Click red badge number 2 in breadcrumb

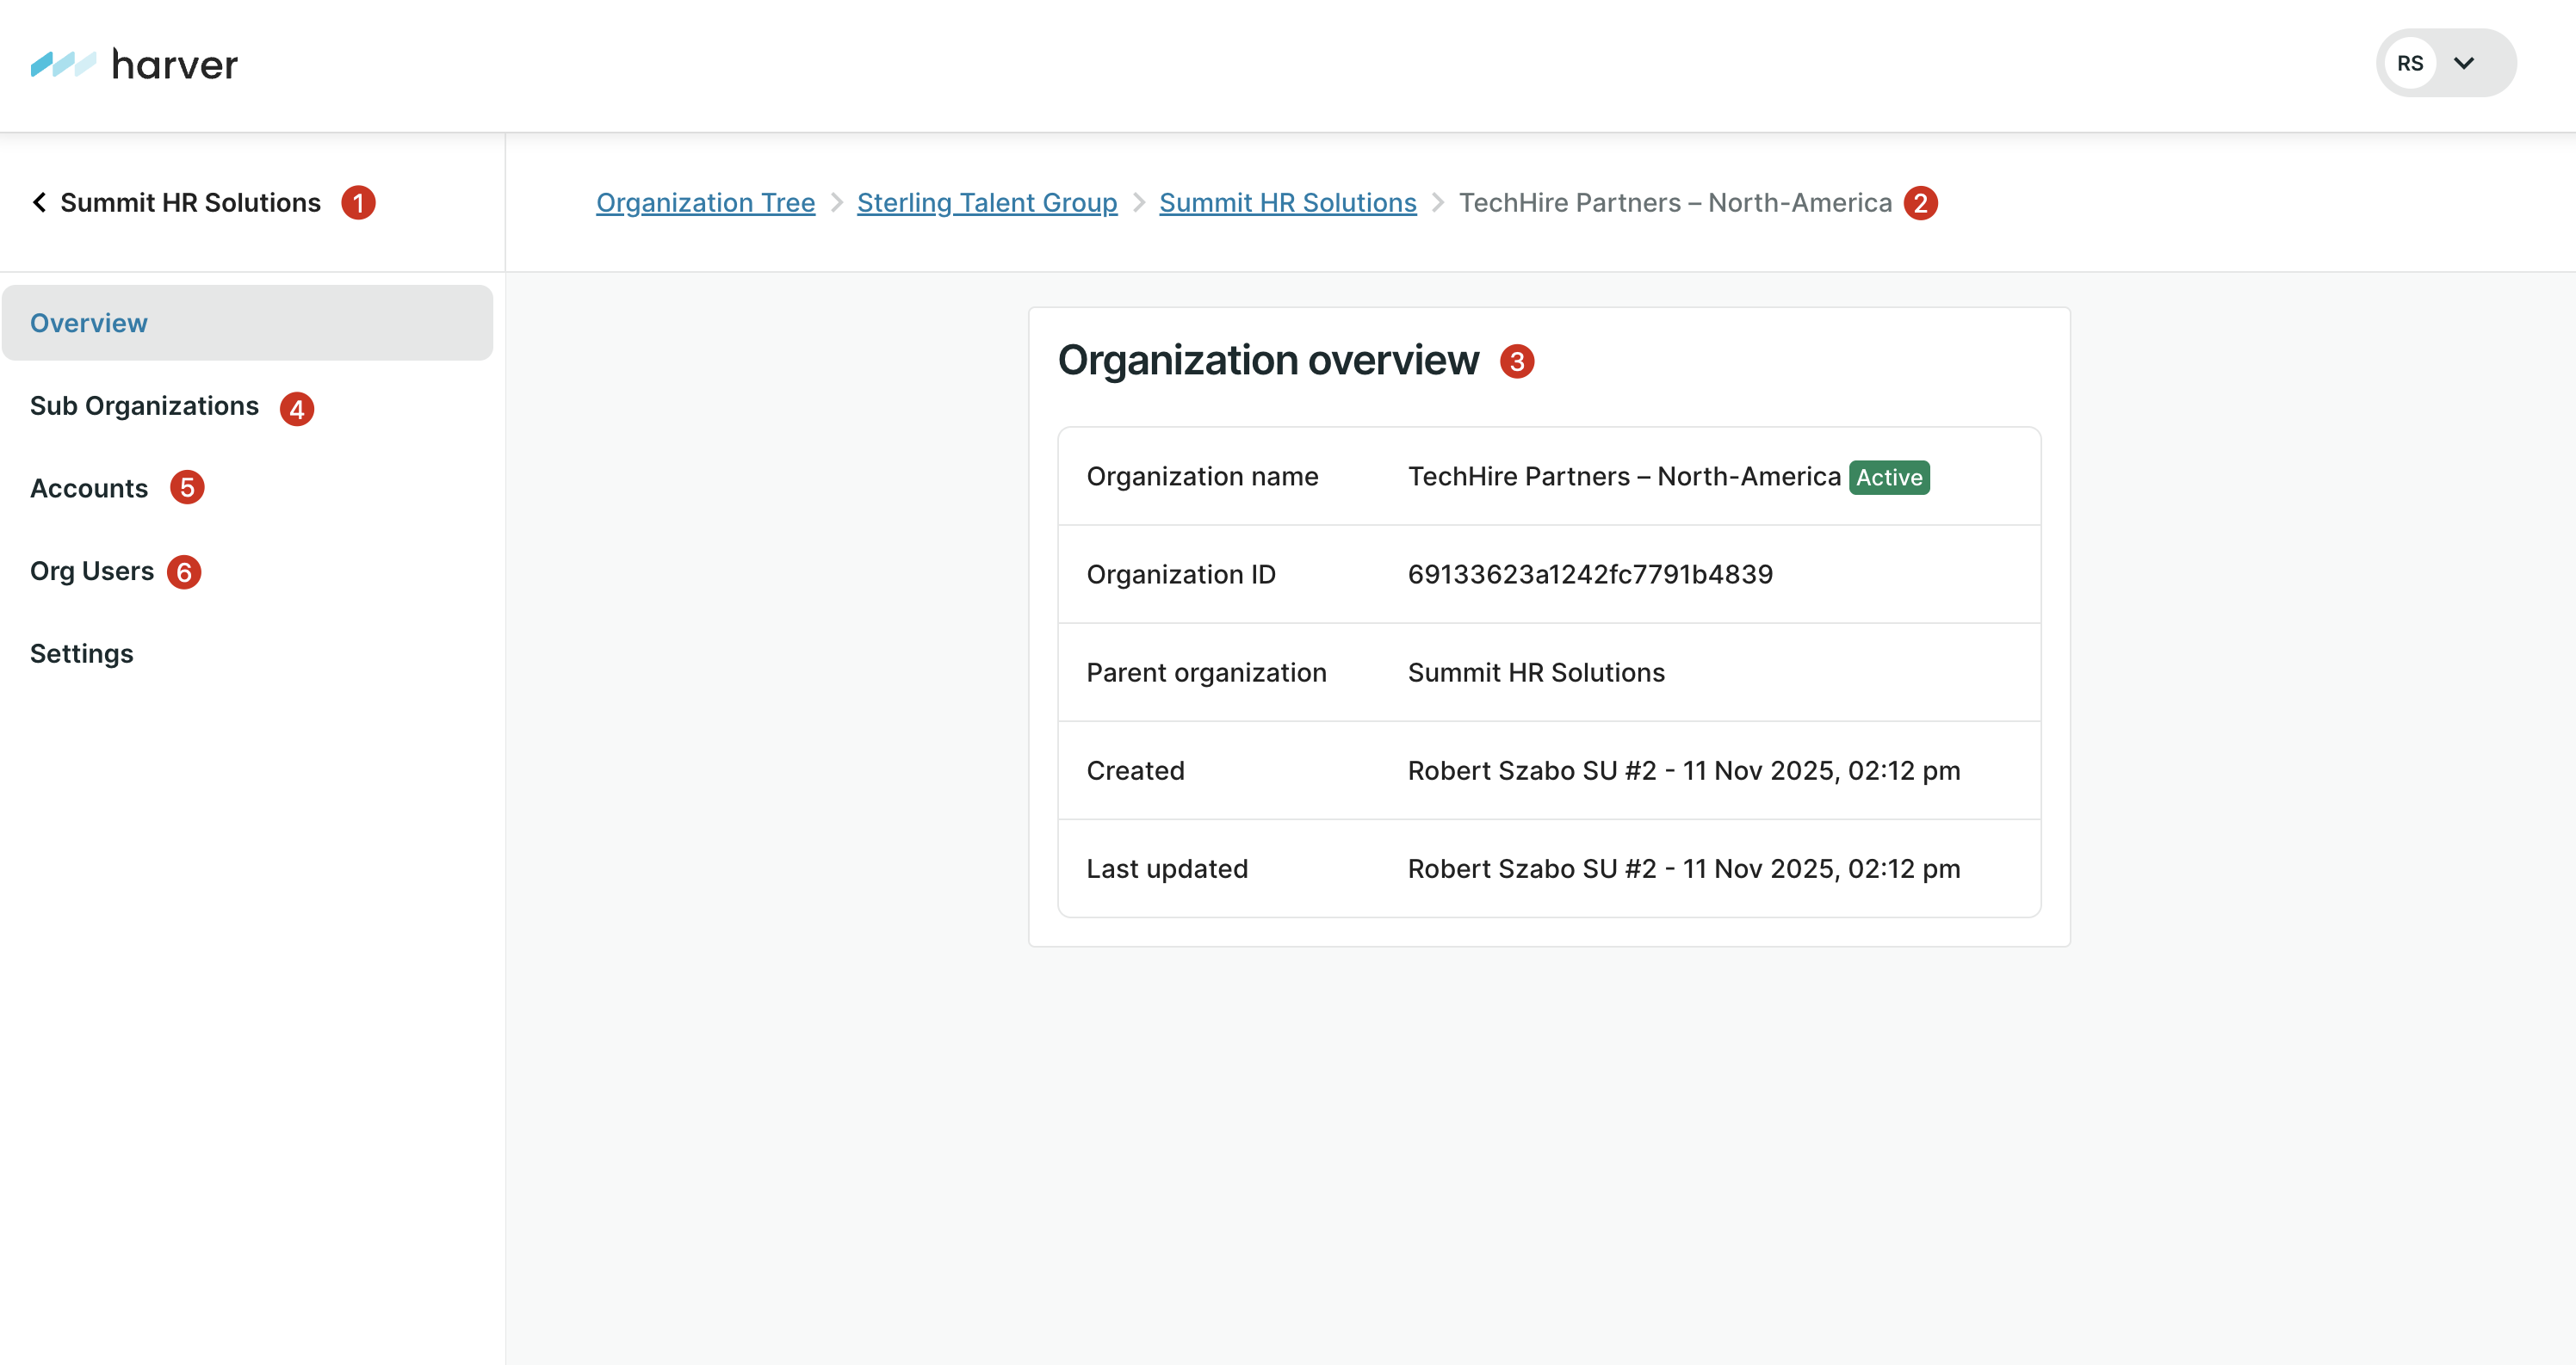[1920, 203]
